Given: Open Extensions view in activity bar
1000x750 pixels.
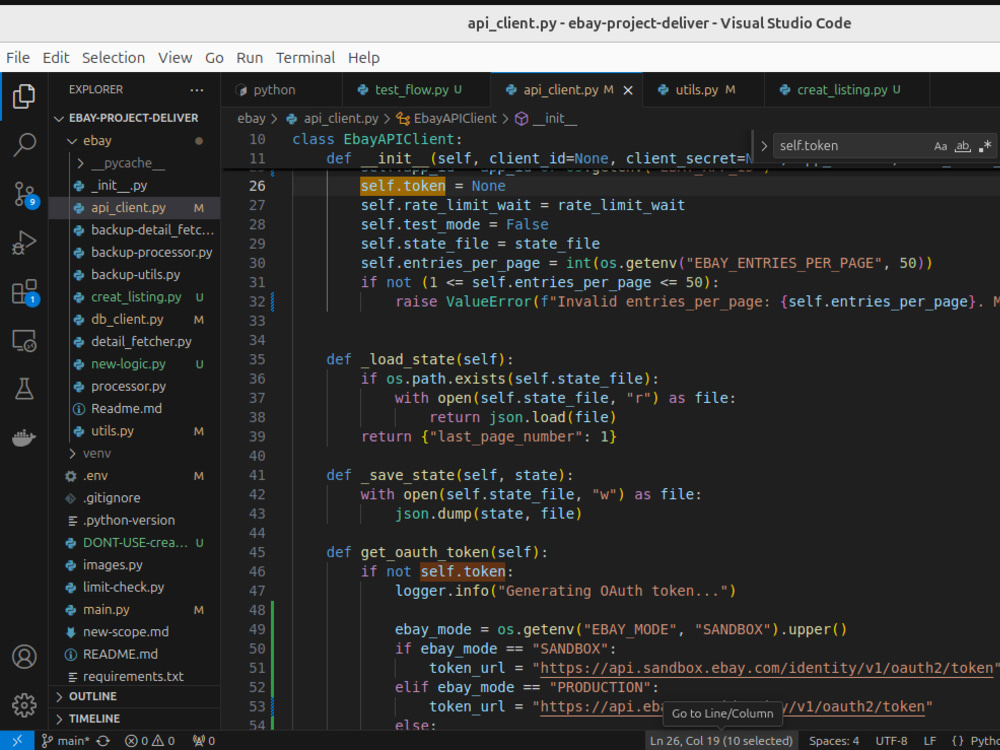Looking at the screenshot, I should click(x=24, y=292).
